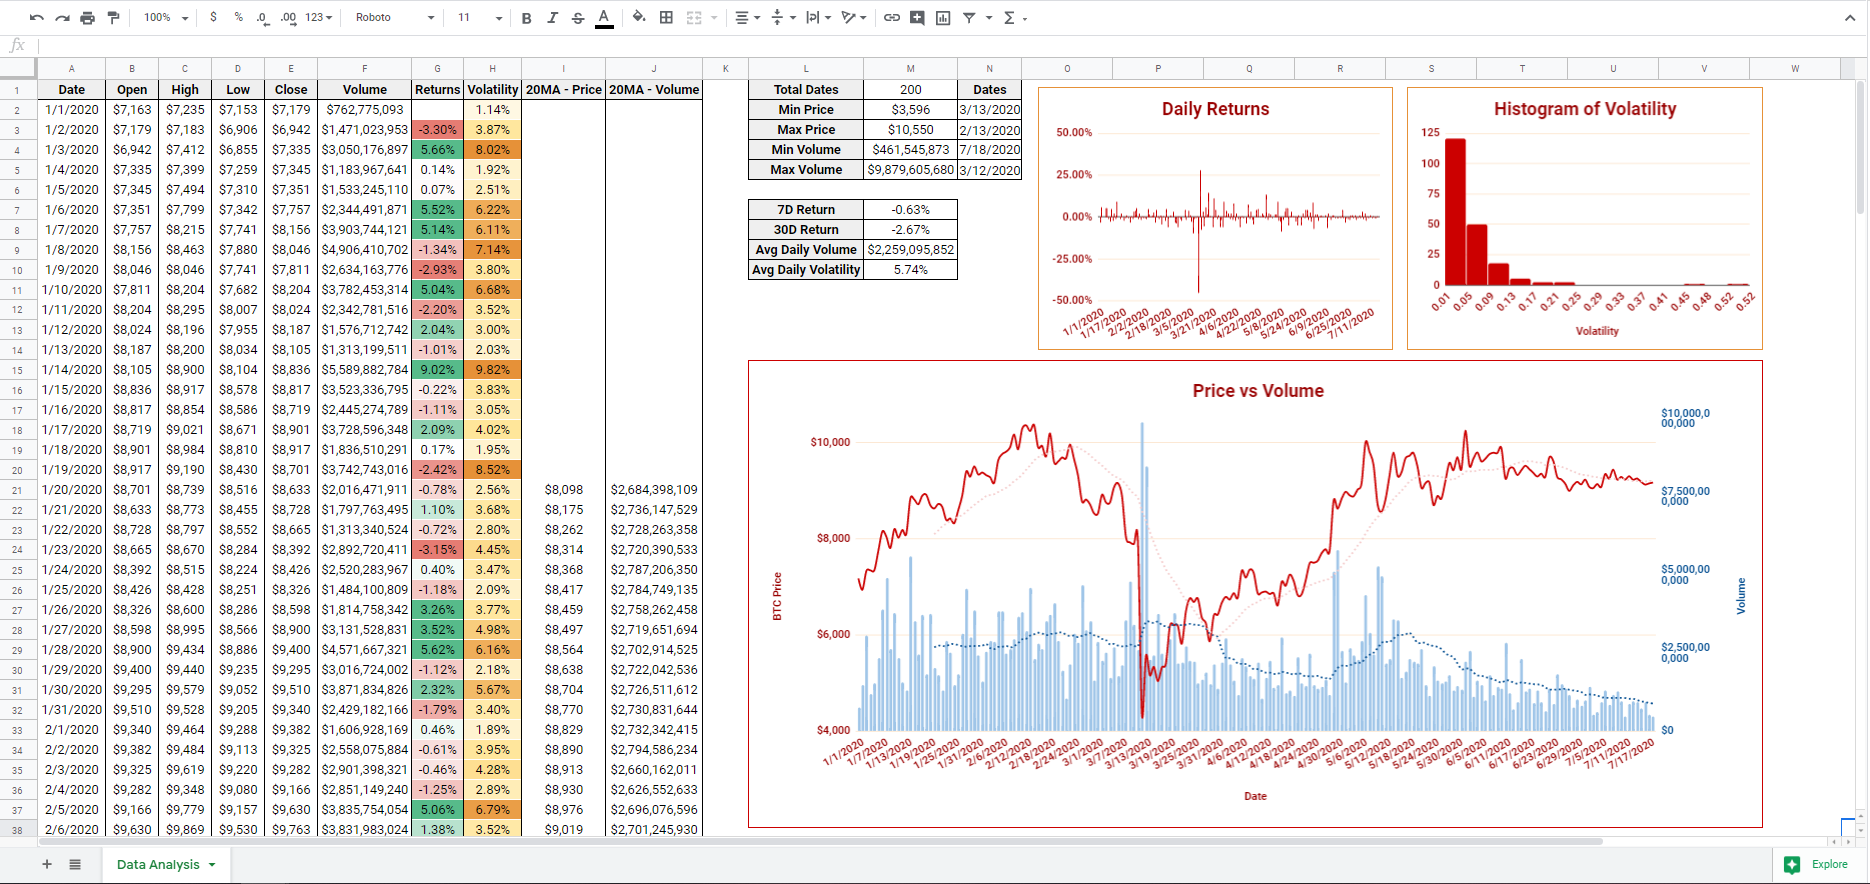Select the Price vs Volume chart

click(1255, 594)
